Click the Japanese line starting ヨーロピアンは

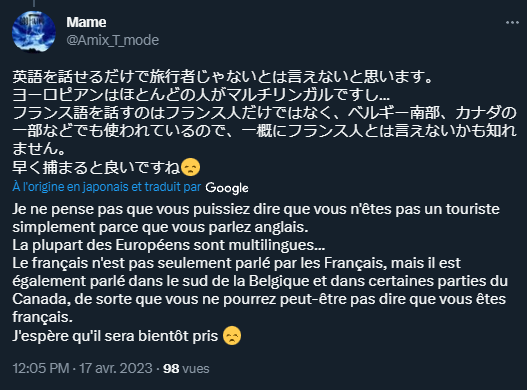click(x=201, y=95)
